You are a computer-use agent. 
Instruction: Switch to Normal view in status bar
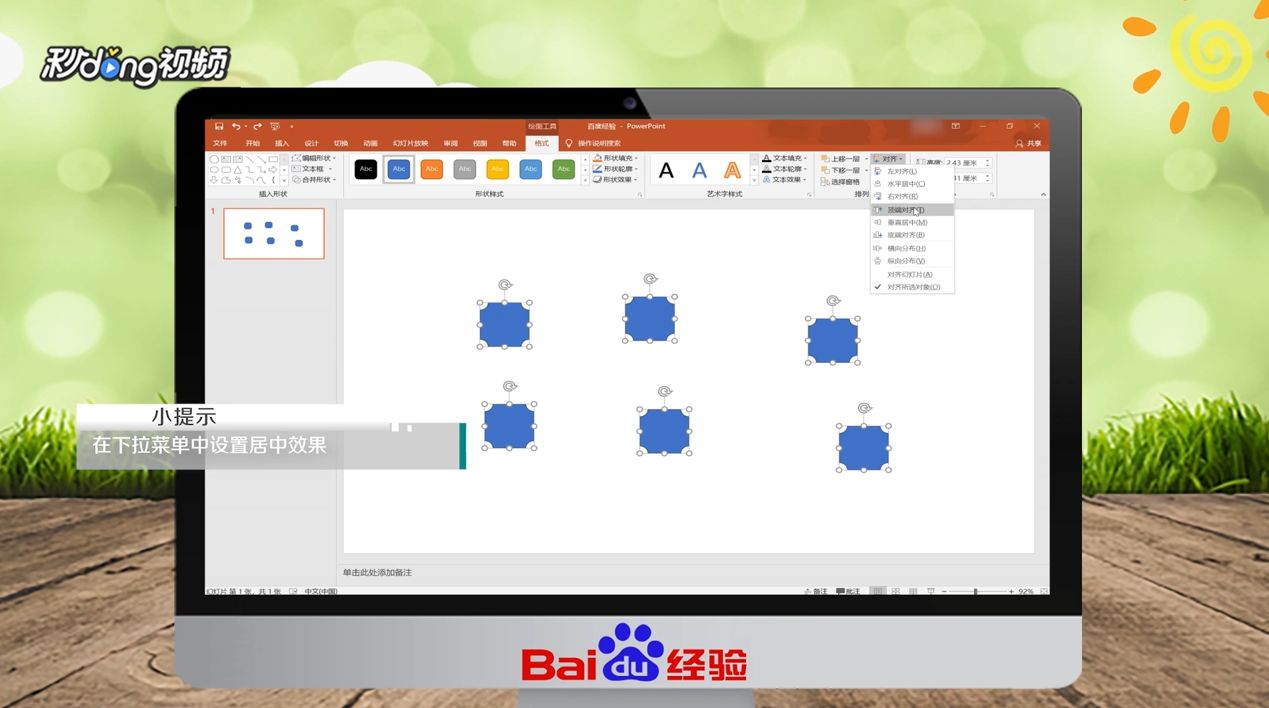[878, 591]
